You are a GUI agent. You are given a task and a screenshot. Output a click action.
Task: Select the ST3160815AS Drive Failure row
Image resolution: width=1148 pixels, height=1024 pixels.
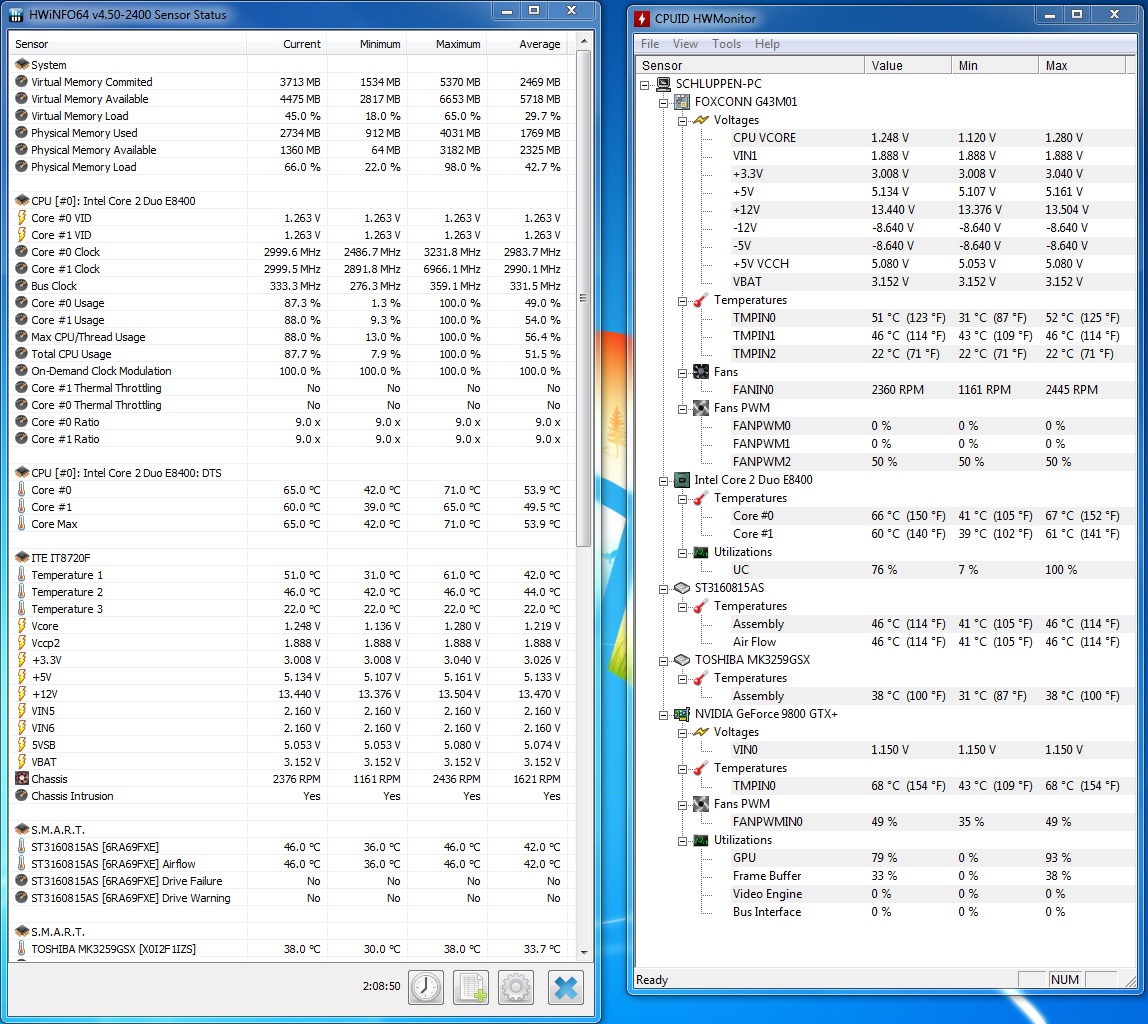tap(291, 881)
